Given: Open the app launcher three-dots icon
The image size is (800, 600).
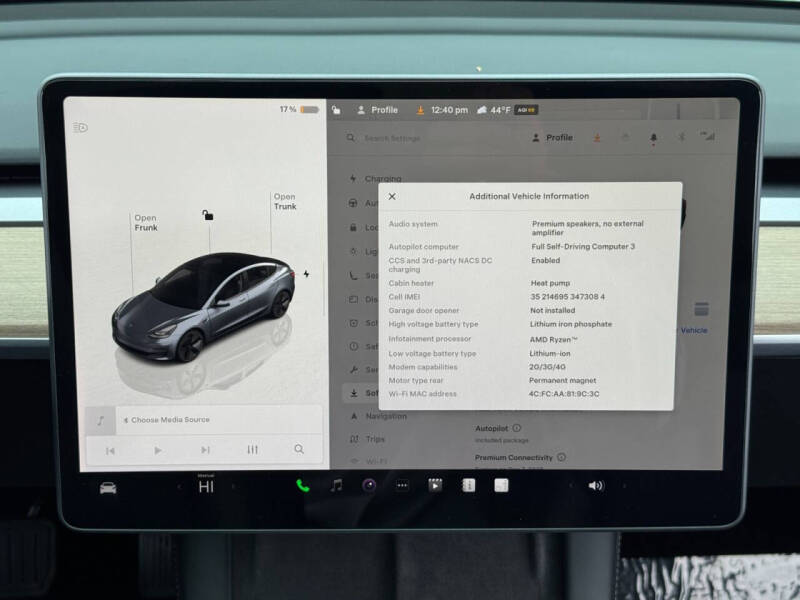Looking at the screenshot, I should (401, 484).
